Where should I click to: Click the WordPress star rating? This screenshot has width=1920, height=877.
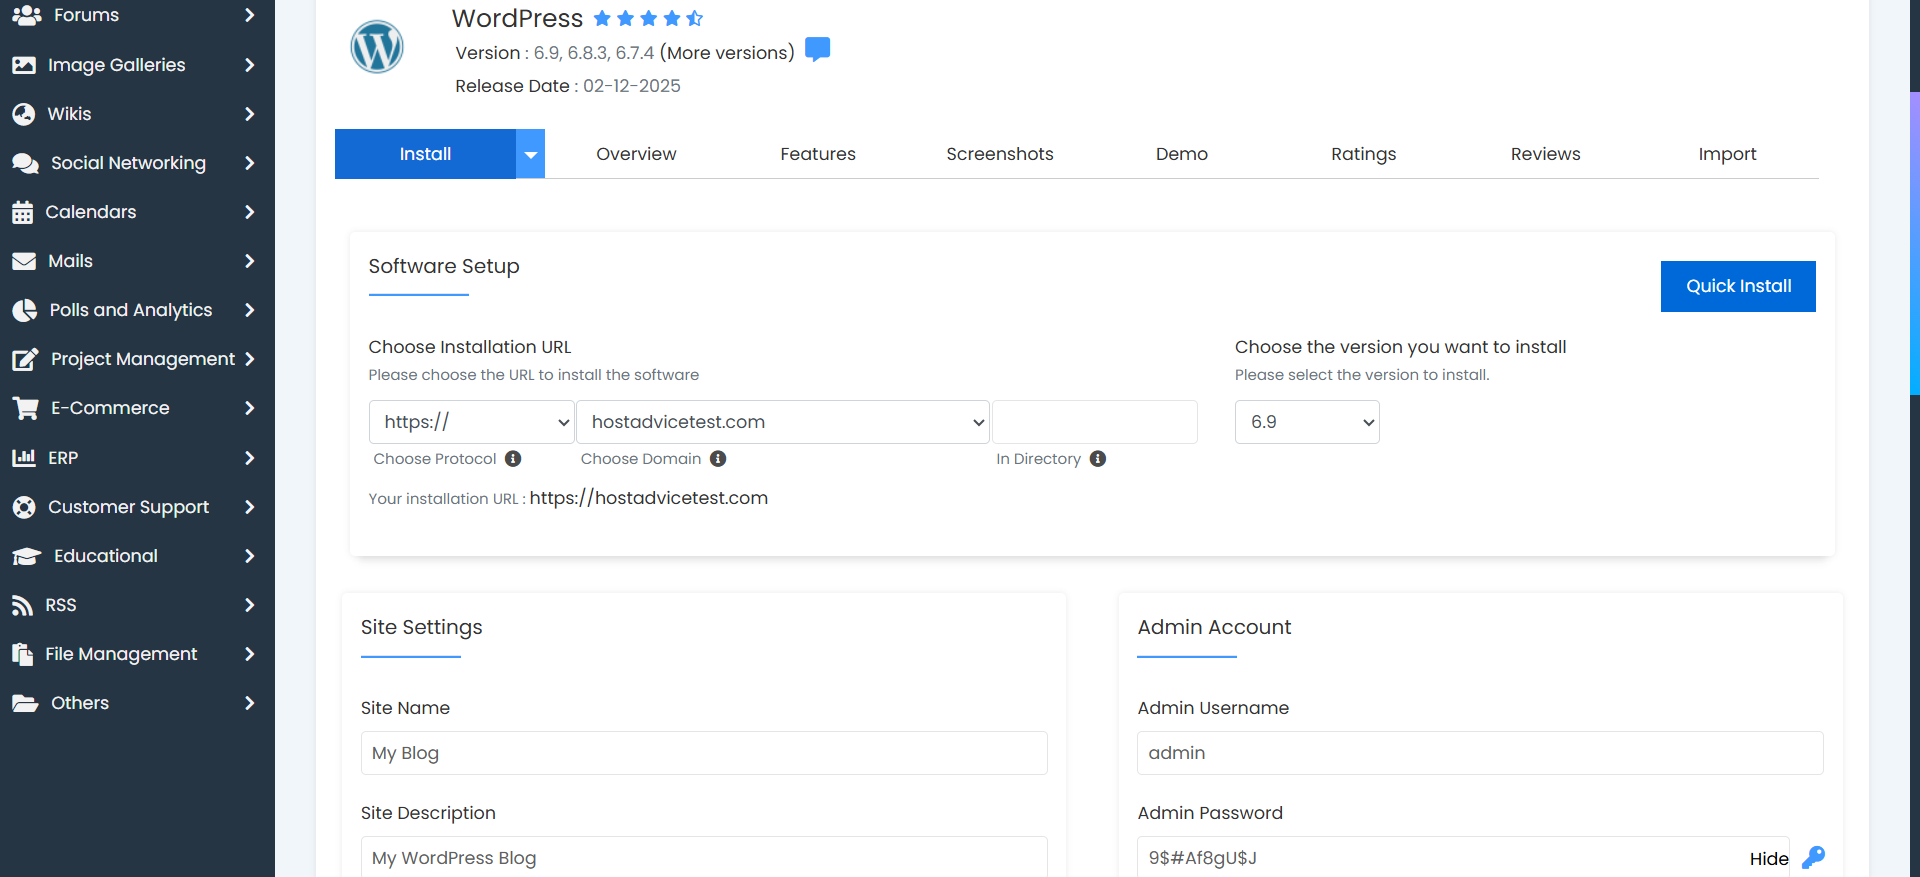648,18
